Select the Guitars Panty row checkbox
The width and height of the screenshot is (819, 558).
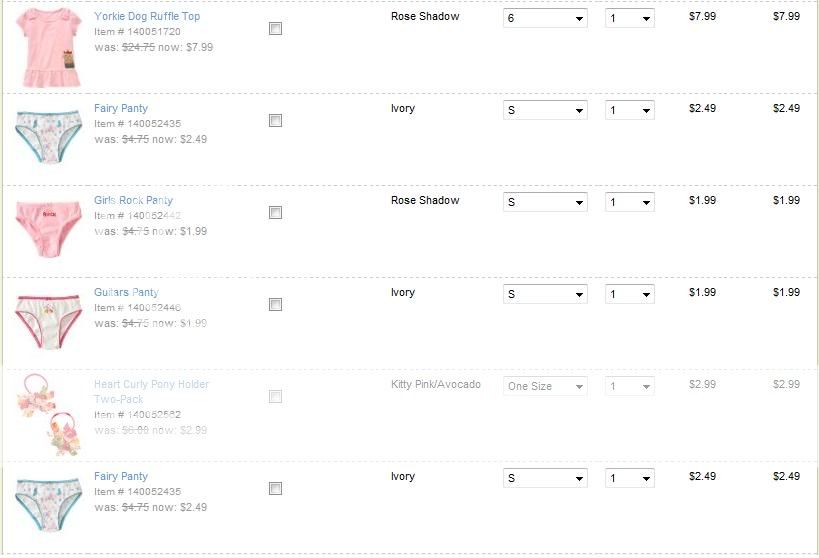click(275, 305)
